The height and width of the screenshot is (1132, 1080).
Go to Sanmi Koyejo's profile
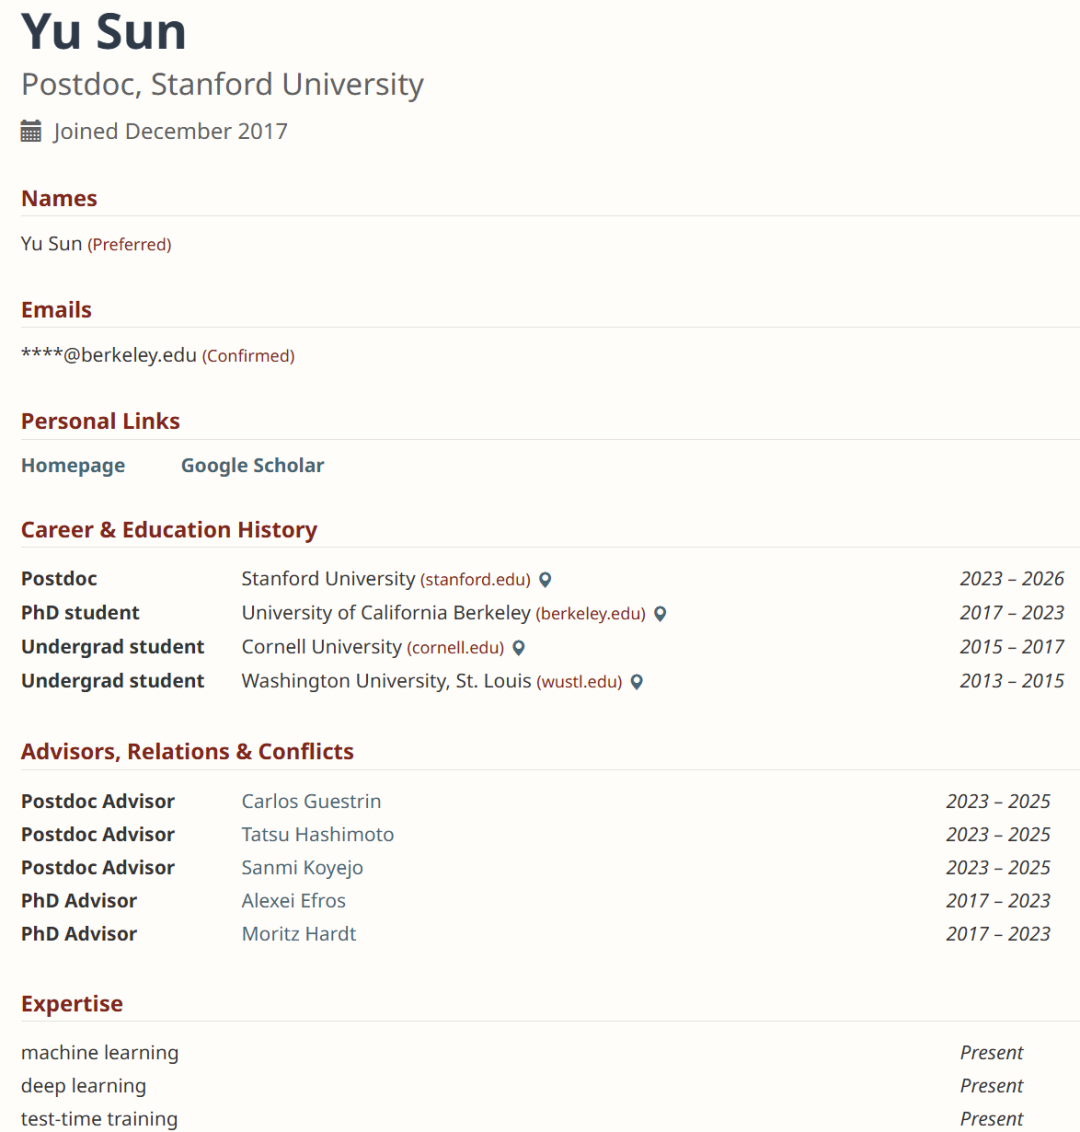[302, 867]
